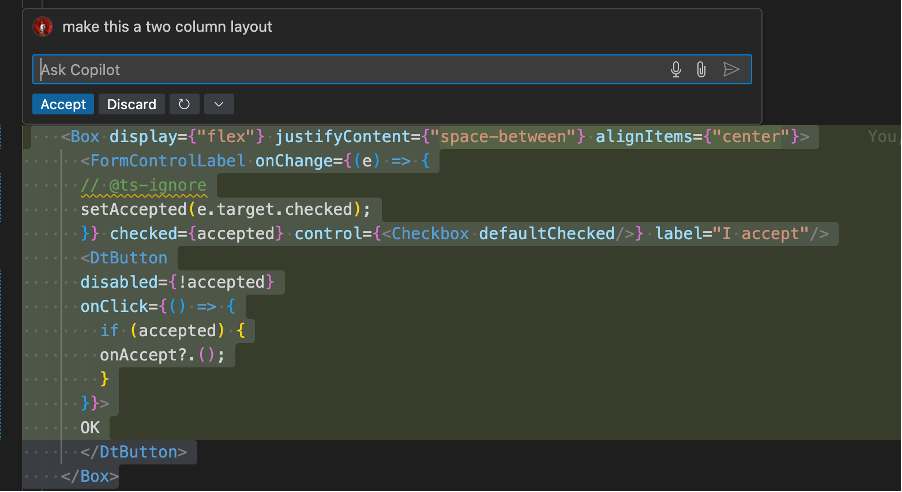
Task: Focus the Ask Copilot input field
Action: coord(350,70)
